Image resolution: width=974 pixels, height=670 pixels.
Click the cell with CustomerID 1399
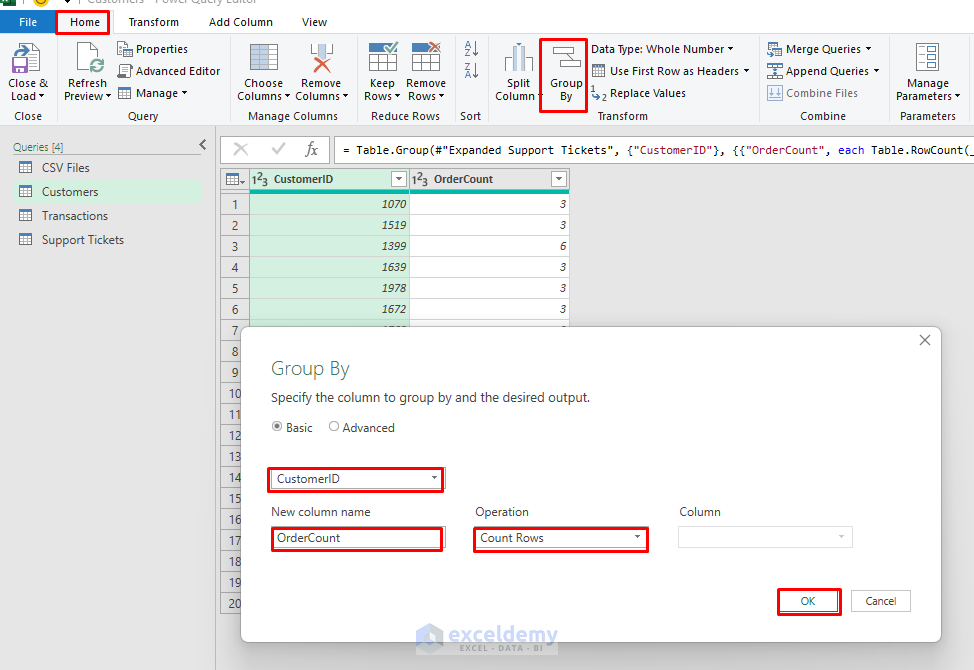(329, 246)
